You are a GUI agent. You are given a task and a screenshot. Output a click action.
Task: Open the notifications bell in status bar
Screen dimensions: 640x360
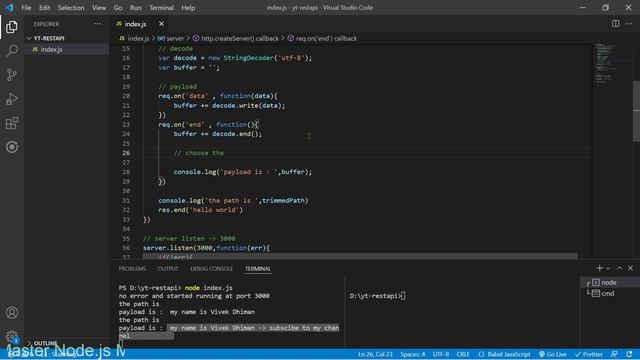click(629, 354)
